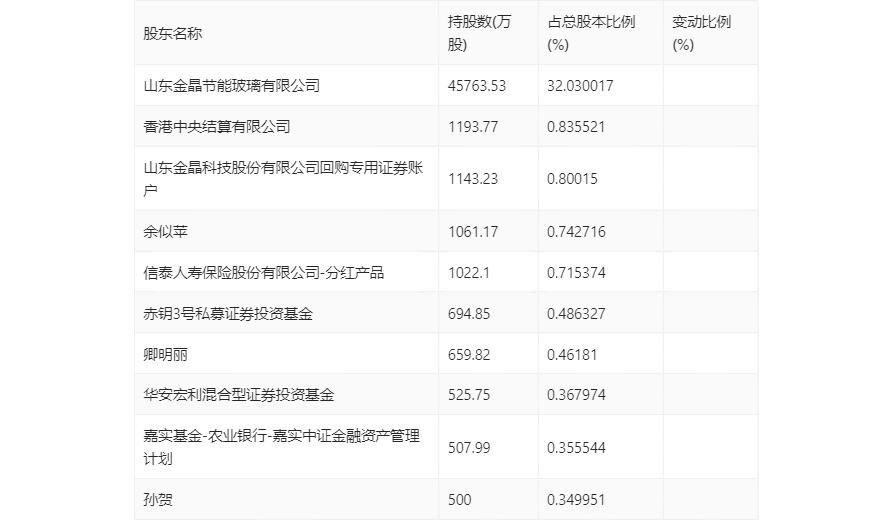Click the percentage 32.030017
Viewport: 893px width, 520px height.
point(580,86)
